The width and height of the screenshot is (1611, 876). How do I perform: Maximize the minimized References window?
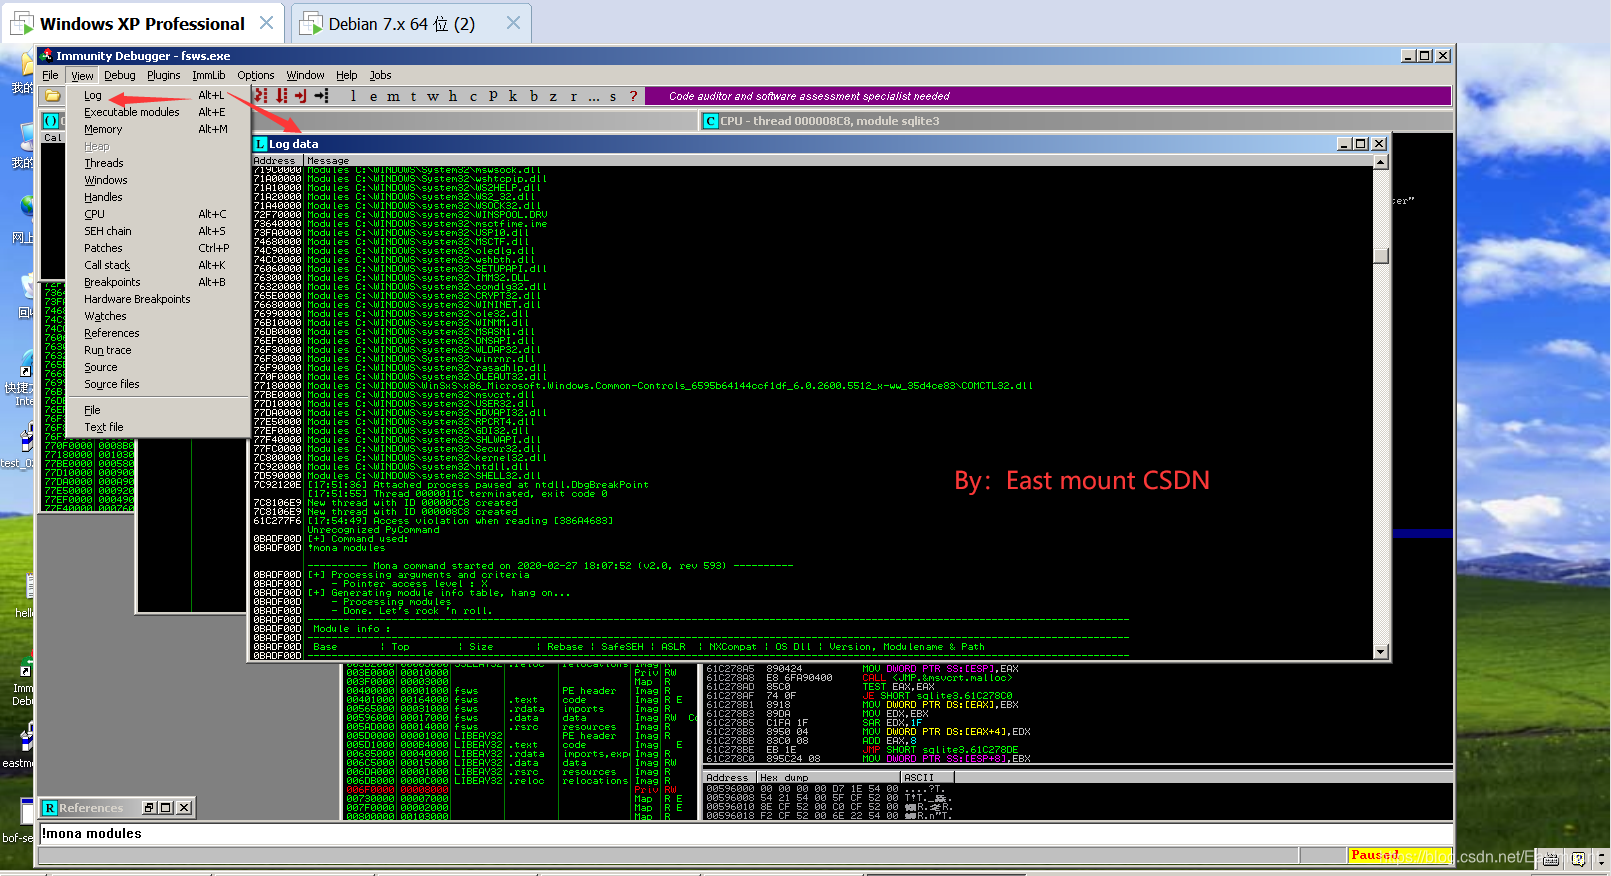point(166,808)
